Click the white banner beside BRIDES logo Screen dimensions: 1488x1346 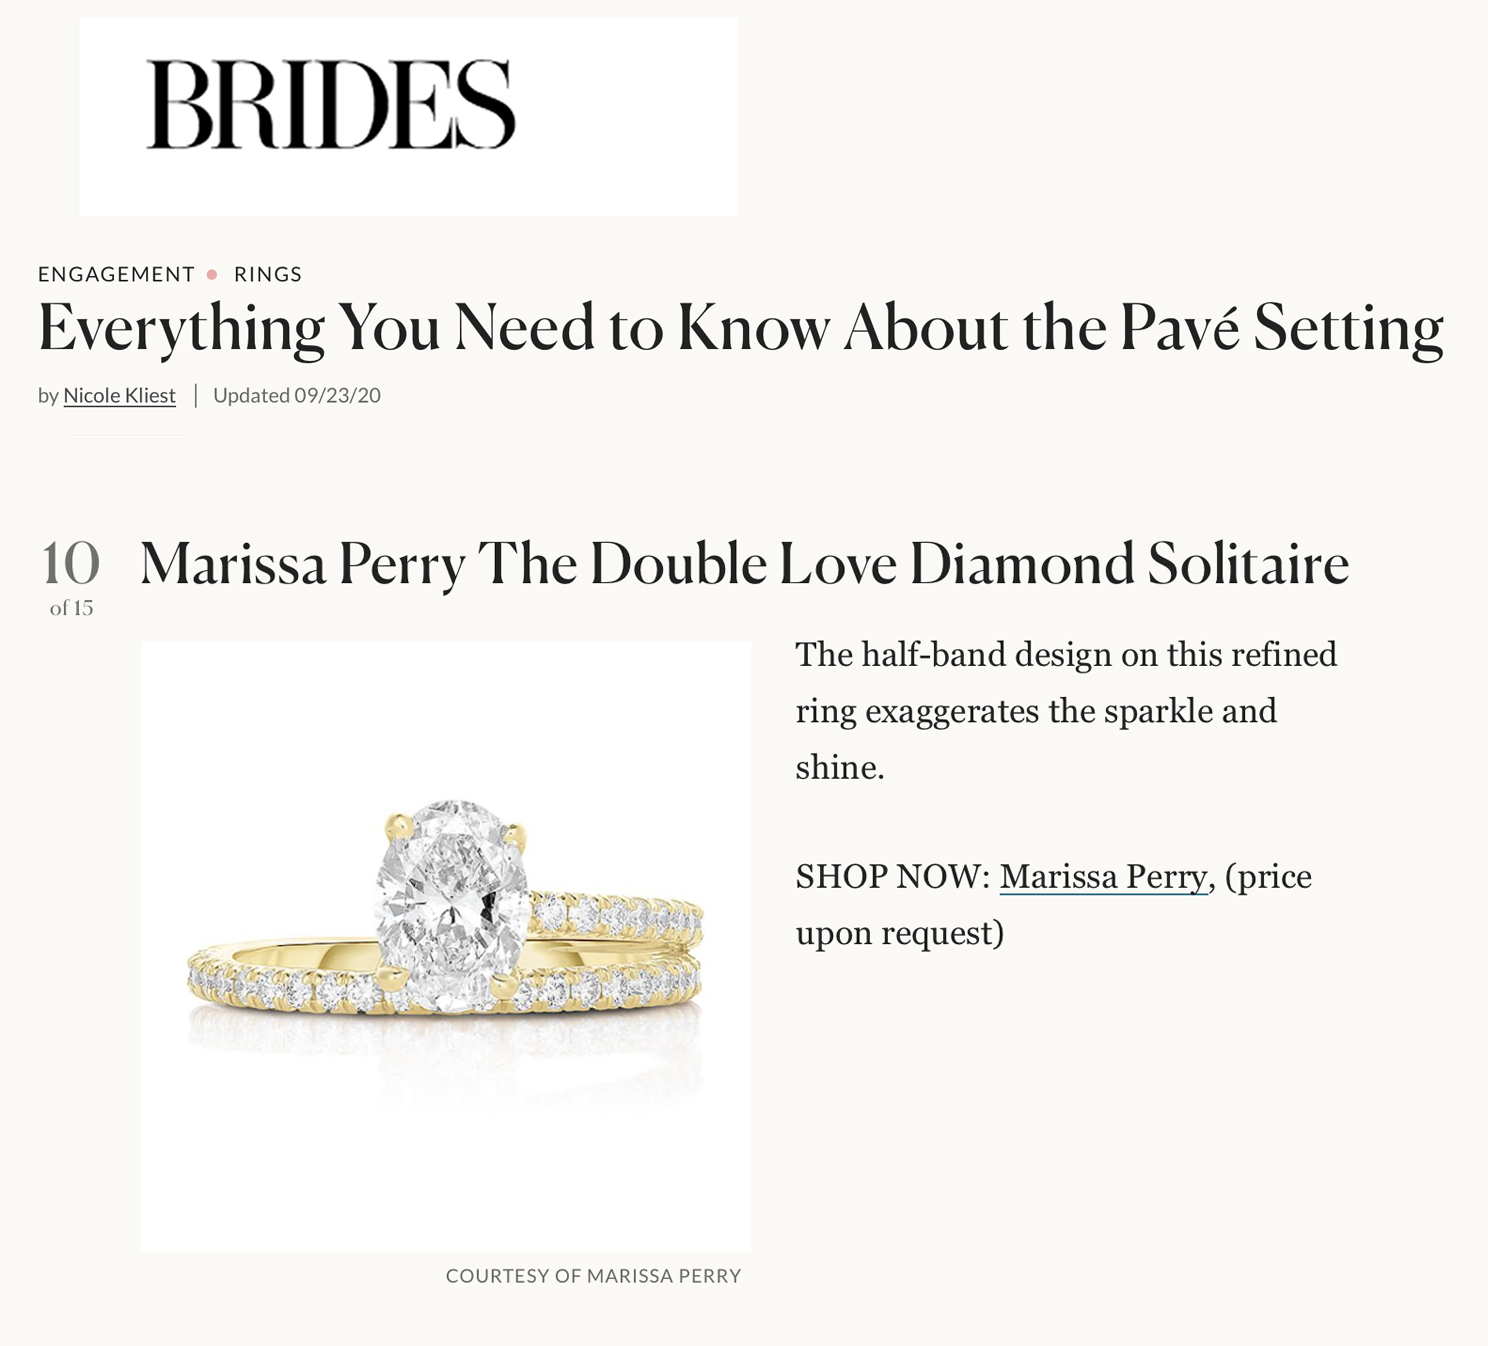coord(626,116)
